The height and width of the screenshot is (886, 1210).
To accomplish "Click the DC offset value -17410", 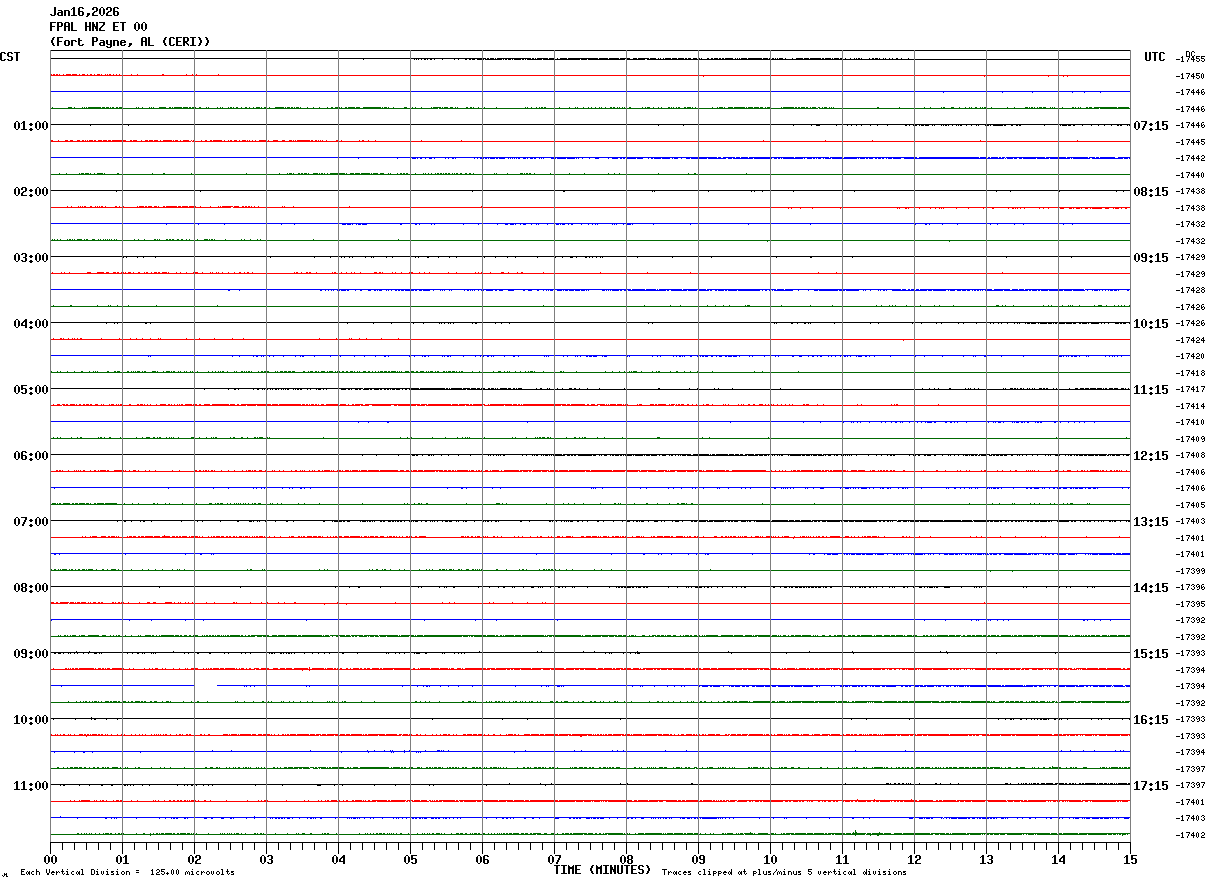I will [1190, 422].
